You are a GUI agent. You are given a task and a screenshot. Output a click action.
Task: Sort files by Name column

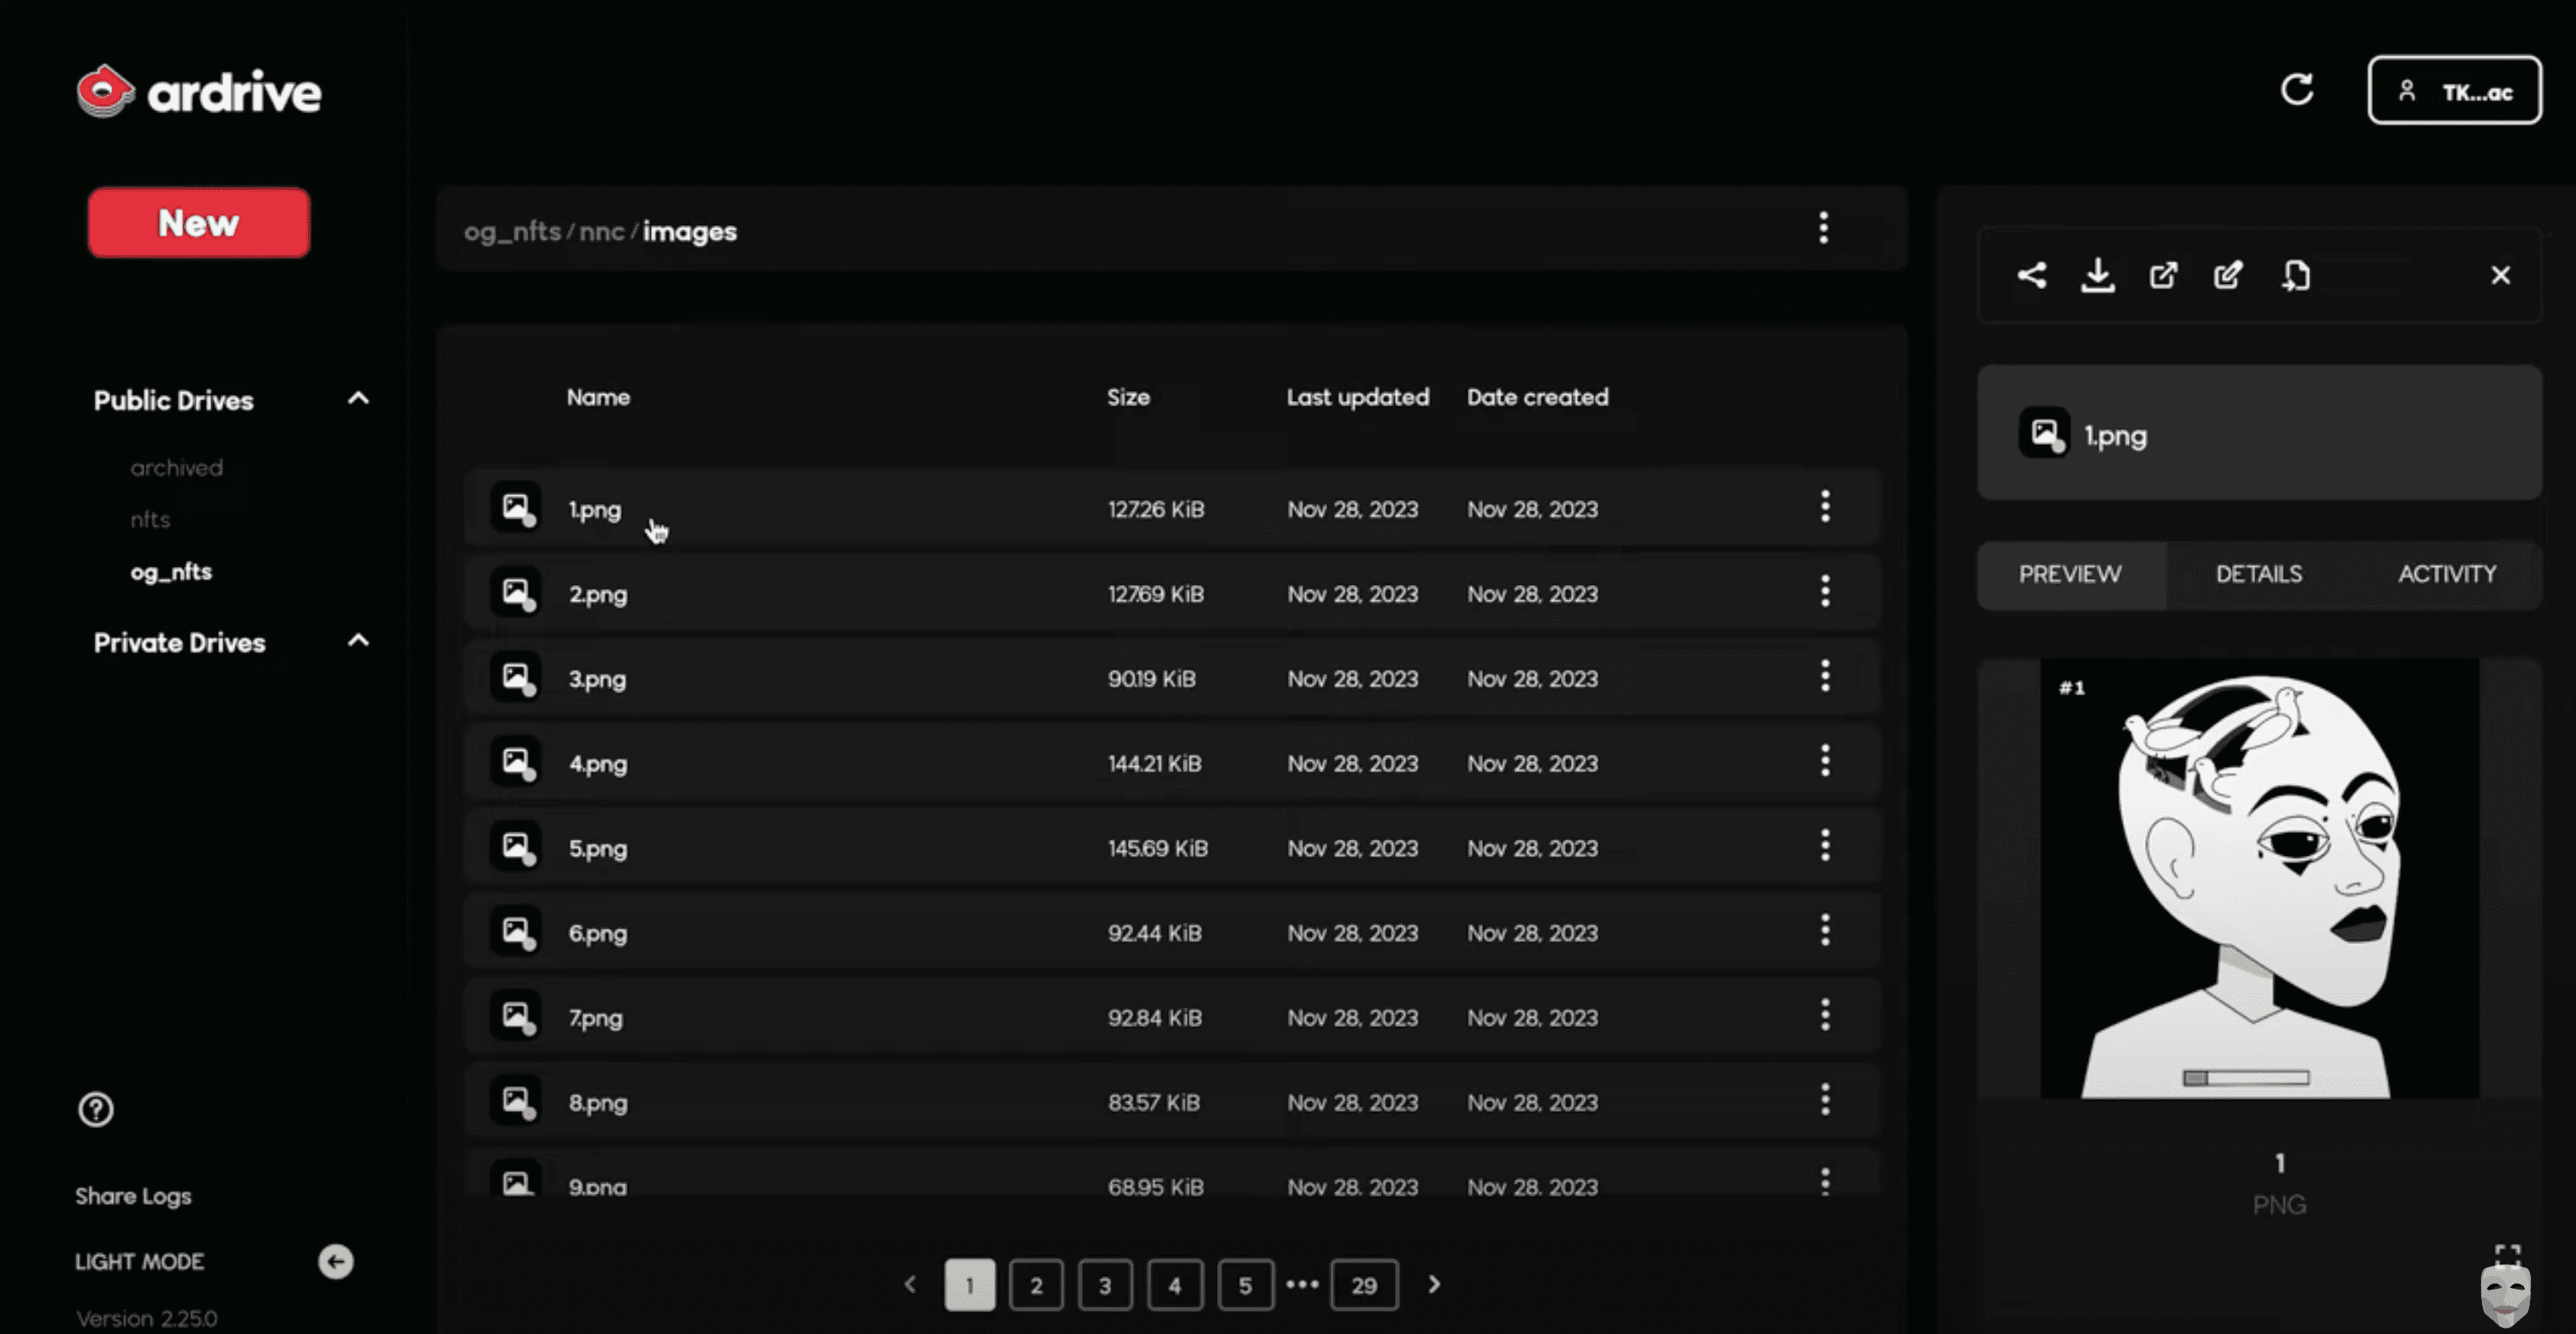click(x=598, y=397)
